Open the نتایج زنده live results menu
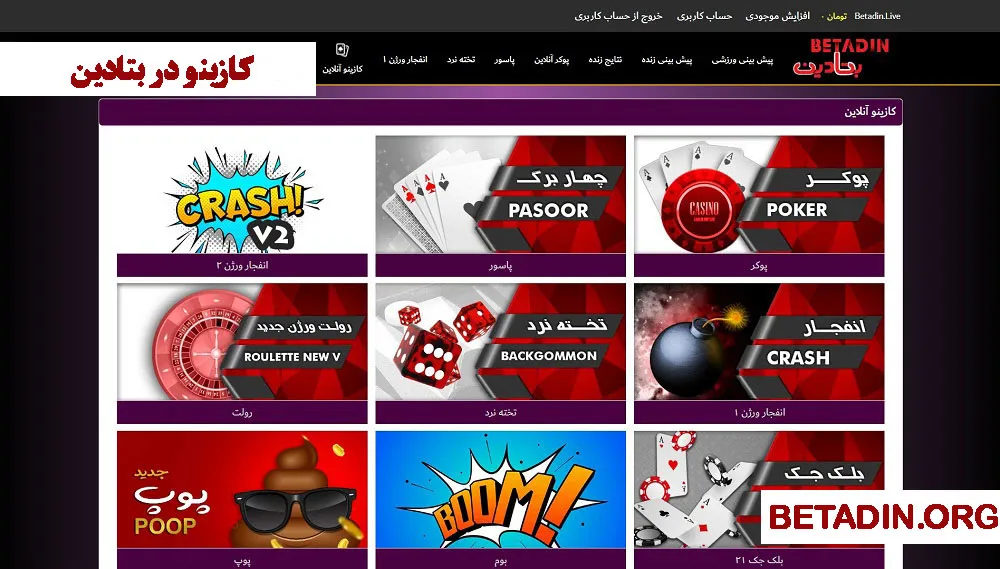The width and height of the screenshot is (1000, 569). coord(605,60)
